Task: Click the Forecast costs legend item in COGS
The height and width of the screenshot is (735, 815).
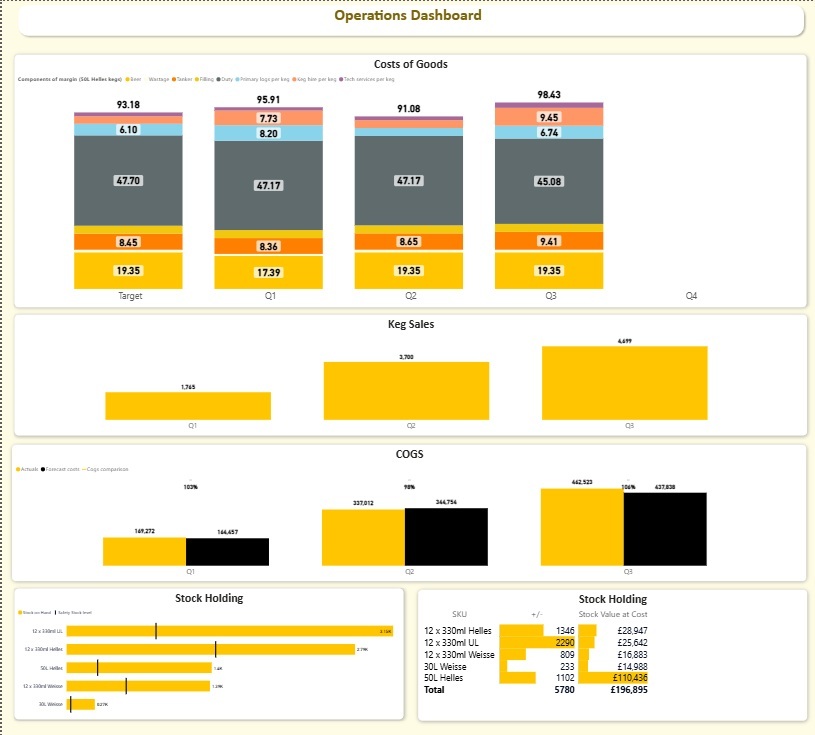Action: (x=60, y=469)
